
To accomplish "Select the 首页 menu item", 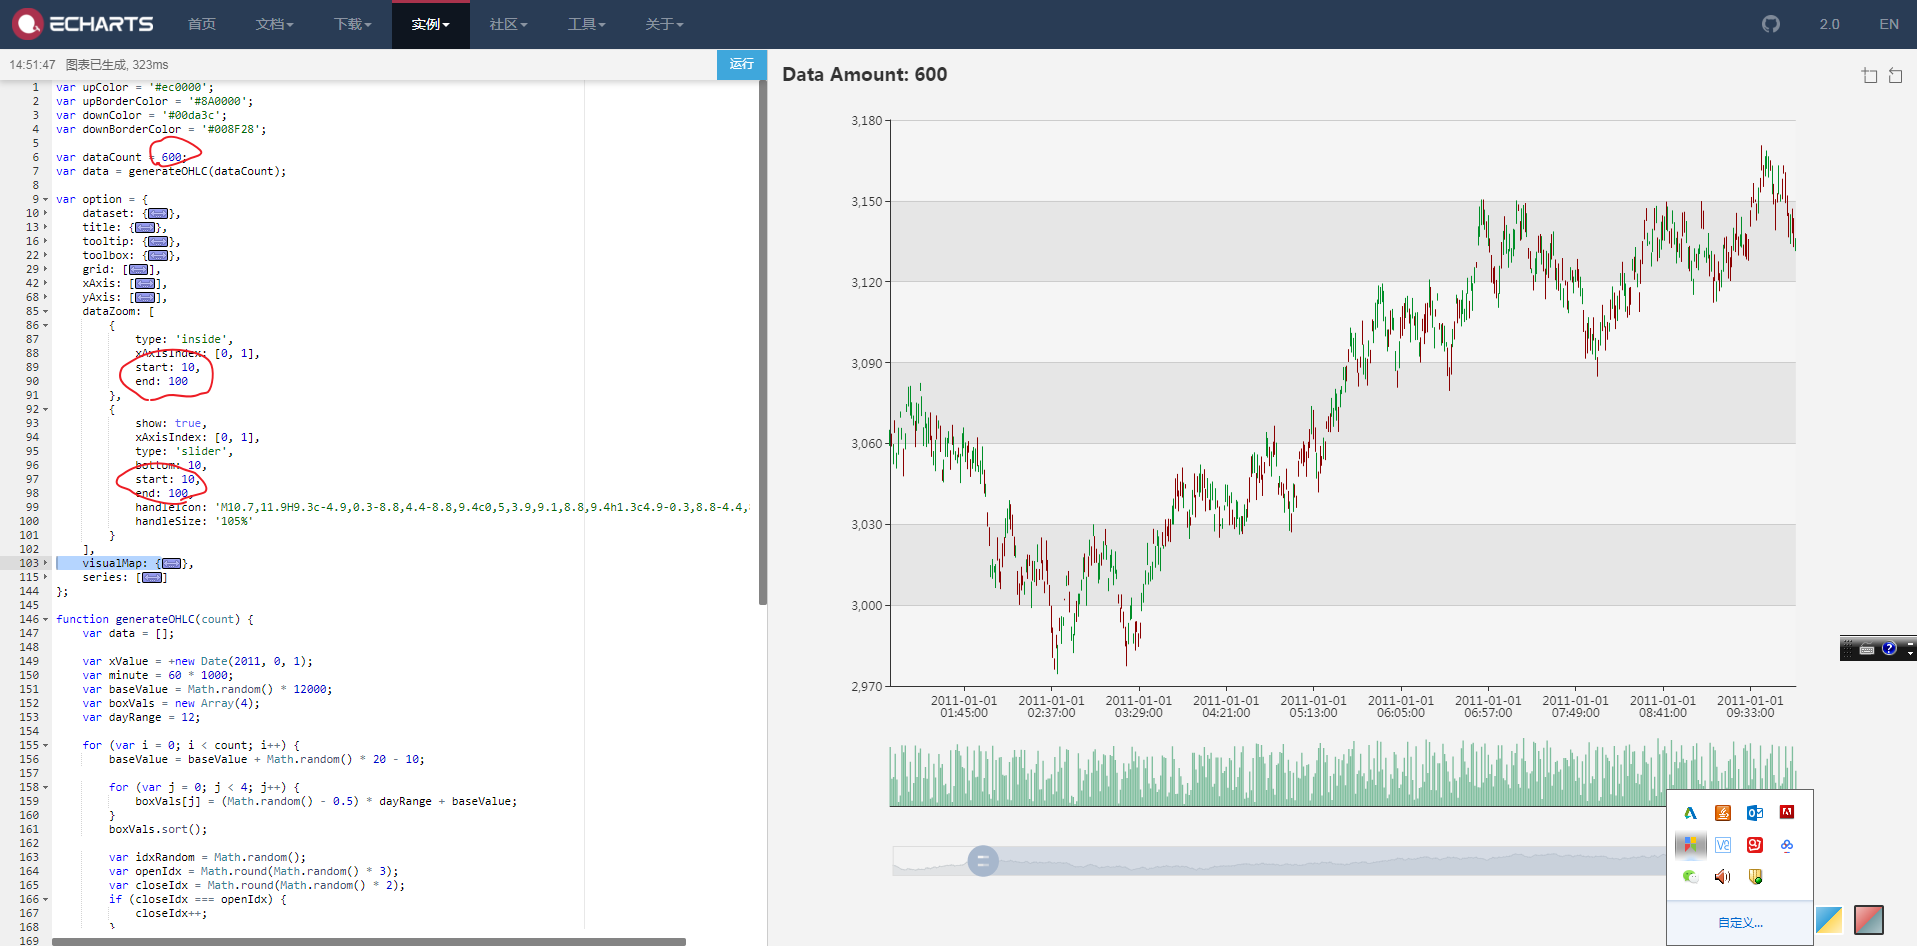I will click(200, 24).
